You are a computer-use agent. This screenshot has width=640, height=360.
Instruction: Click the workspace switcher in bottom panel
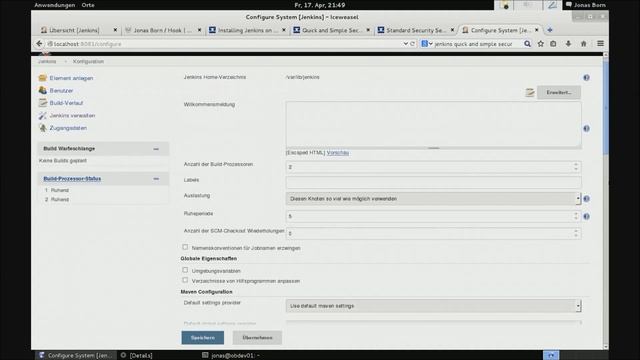tap(551, 355)
